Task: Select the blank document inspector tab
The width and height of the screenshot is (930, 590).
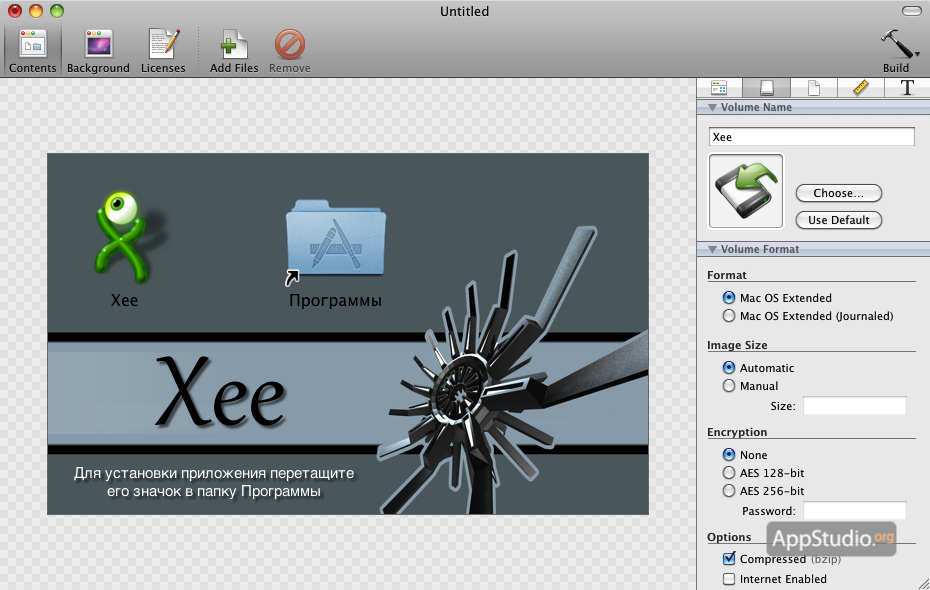Action: 814,88
